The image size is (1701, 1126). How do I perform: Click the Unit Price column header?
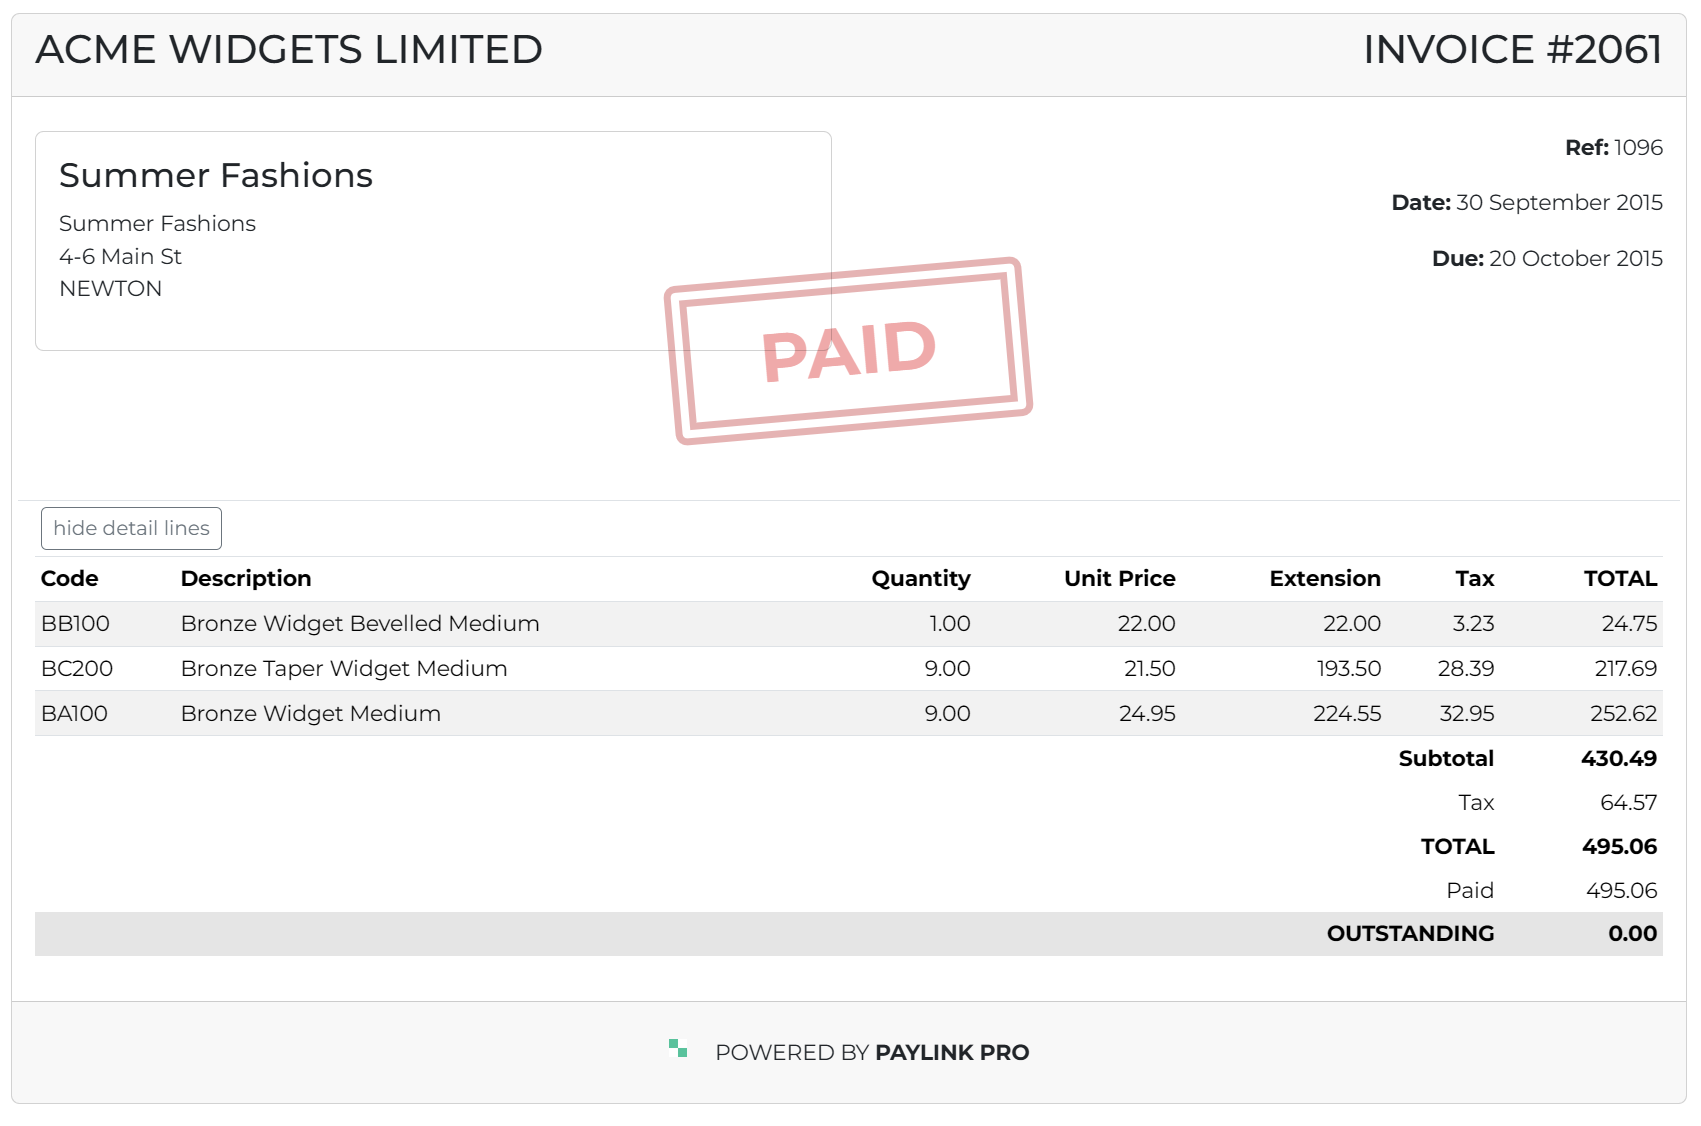click(1119, 578)
